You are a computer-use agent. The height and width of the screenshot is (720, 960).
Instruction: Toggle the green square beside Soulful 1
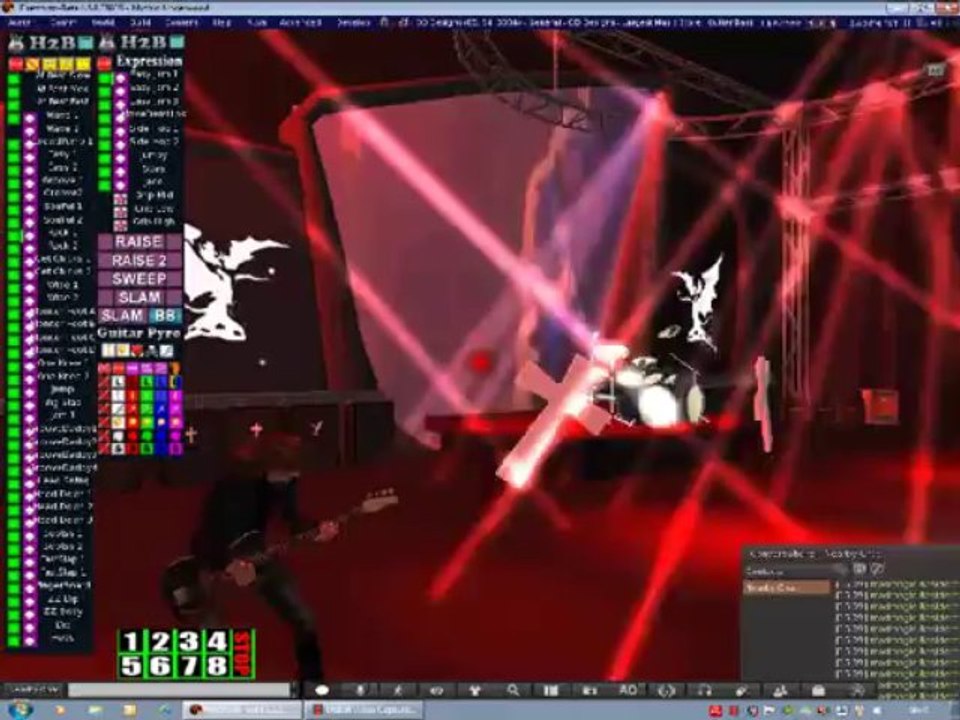[13, 208]
